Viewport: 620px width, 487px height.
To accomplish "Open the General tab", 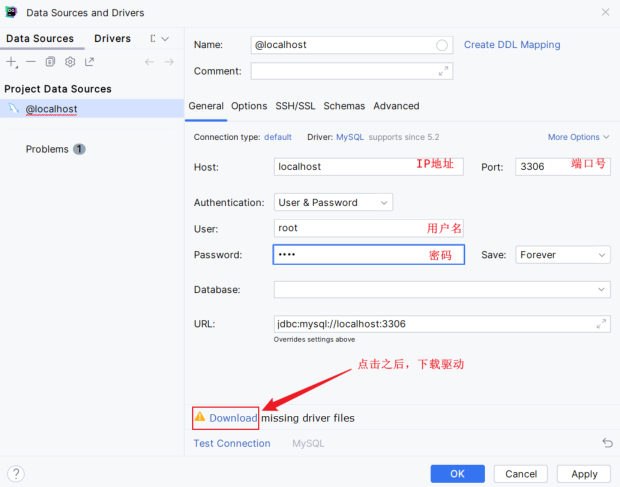I will coord(206,106).
